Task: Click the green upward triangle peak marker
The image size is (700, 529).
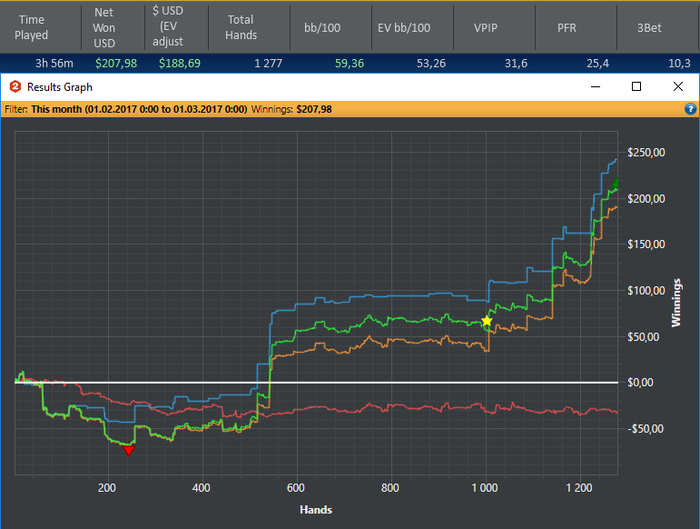Action: point(615,183)
